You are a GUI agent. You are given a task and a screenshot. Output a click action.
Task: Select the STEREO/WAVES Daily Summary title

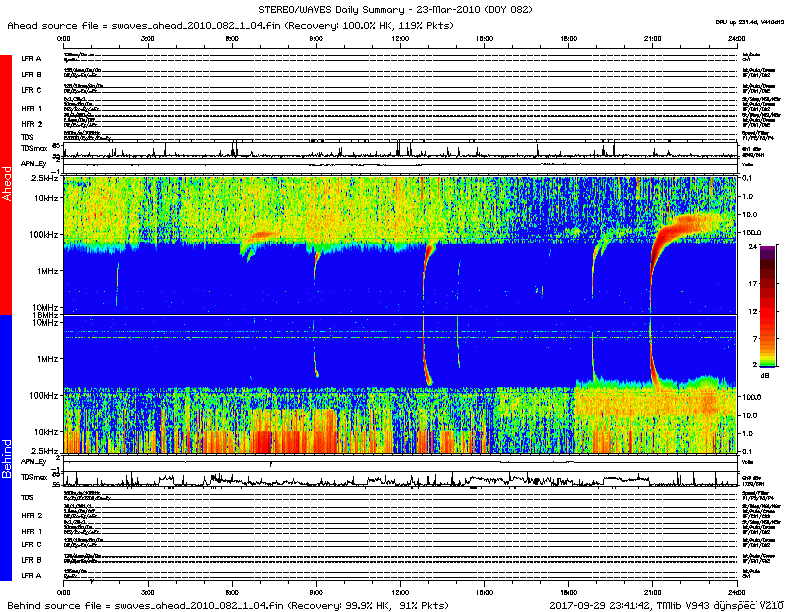point(395,9)
